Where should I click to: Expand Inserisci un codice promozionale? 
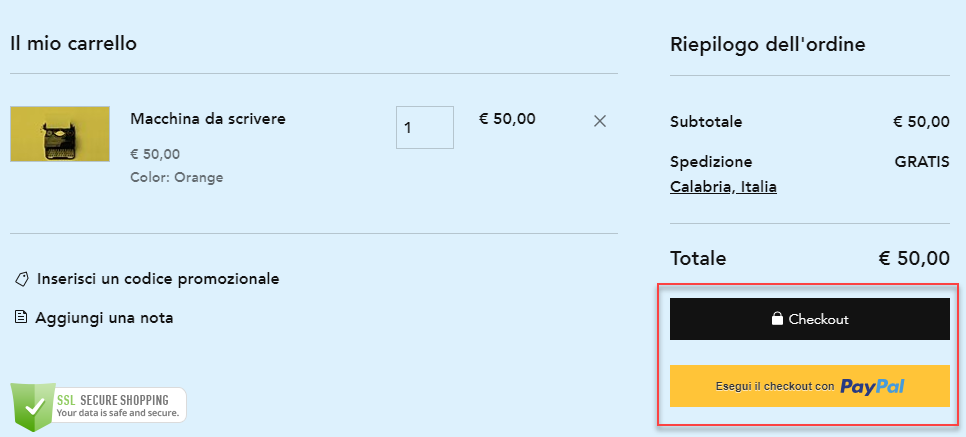pos(158,279)
